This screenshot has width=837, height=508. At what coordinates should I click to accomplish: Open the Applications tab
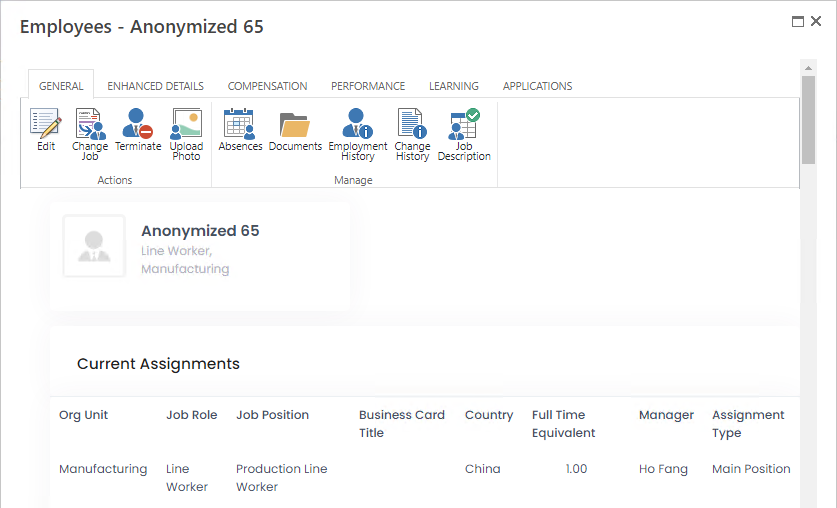pyautogui.click(x=537, y=86)
